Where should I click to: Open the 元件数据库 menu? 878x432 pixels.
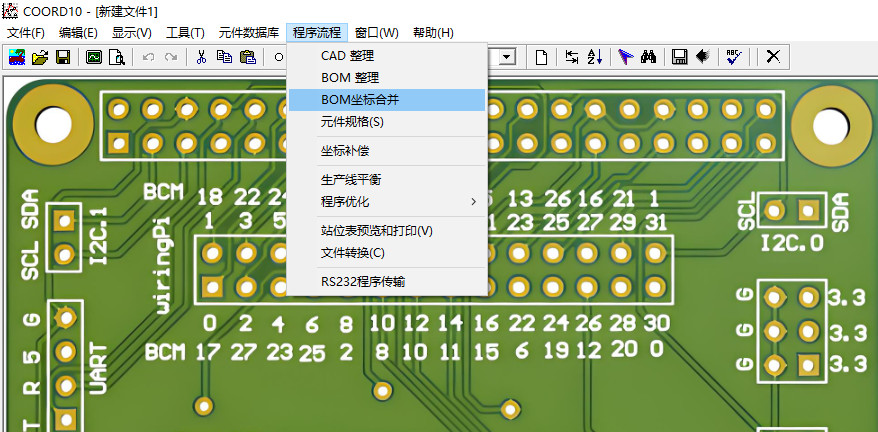click(x=249, y=32)
